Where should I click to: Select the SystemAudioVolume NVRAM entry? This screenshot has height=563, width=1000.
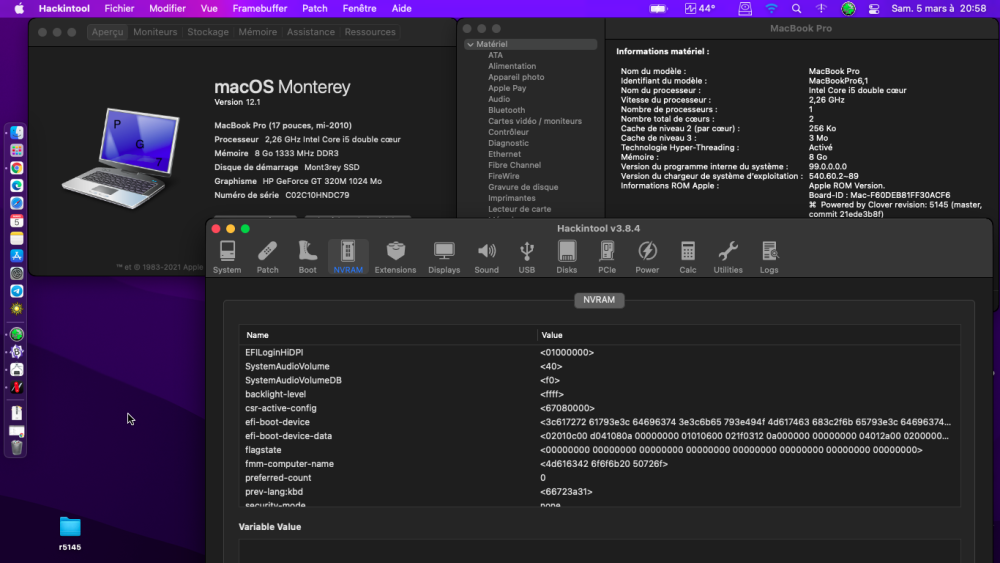point(599,366)
